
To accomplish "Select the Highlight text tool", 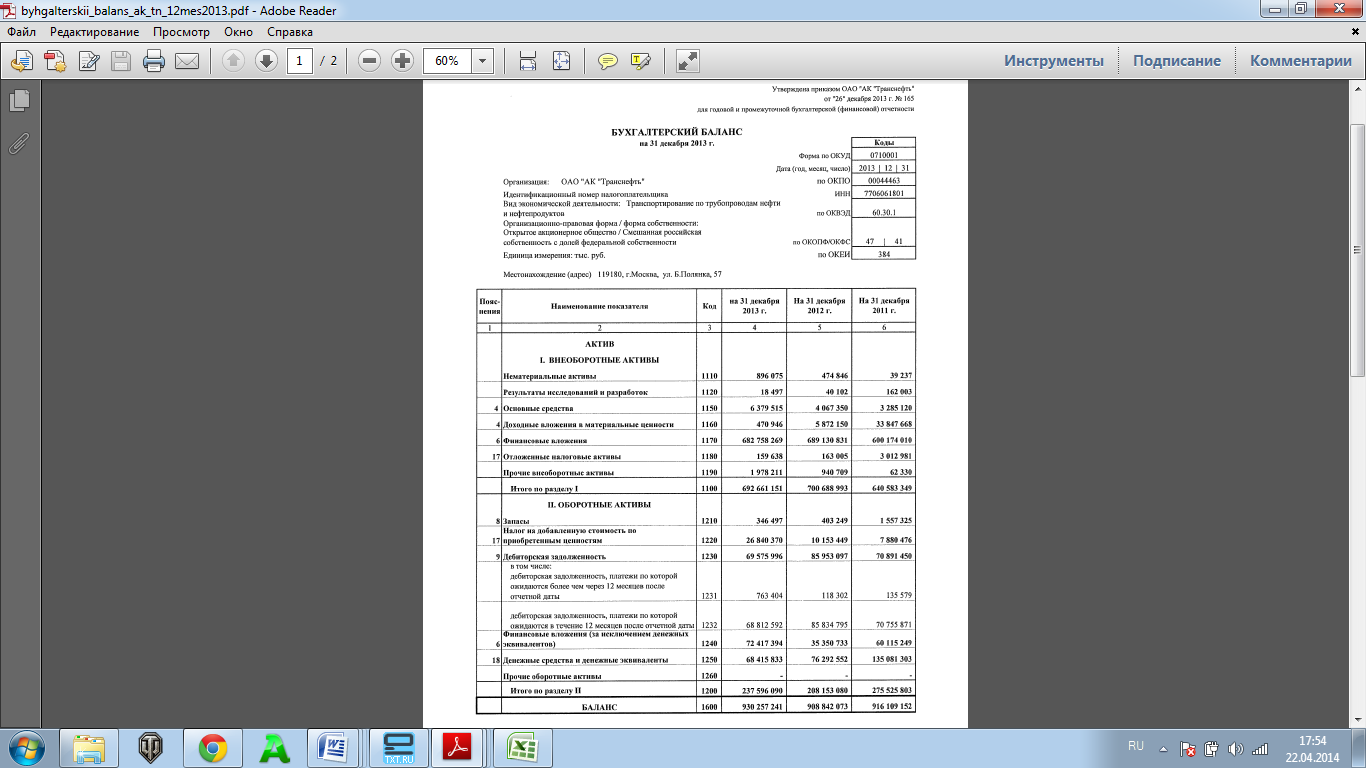I will pos(641,61).
